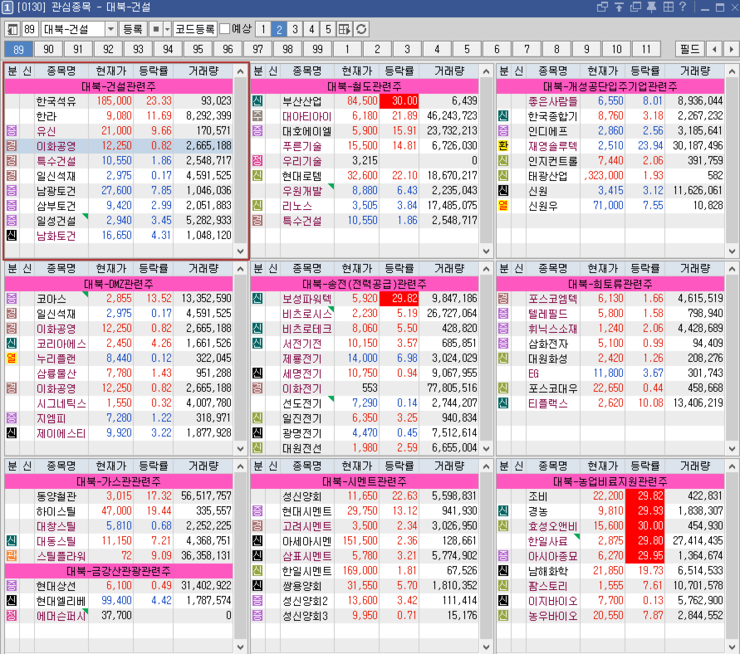Enable the 예상 checkbox
740x654 pixels.
[x=225, y=29]
